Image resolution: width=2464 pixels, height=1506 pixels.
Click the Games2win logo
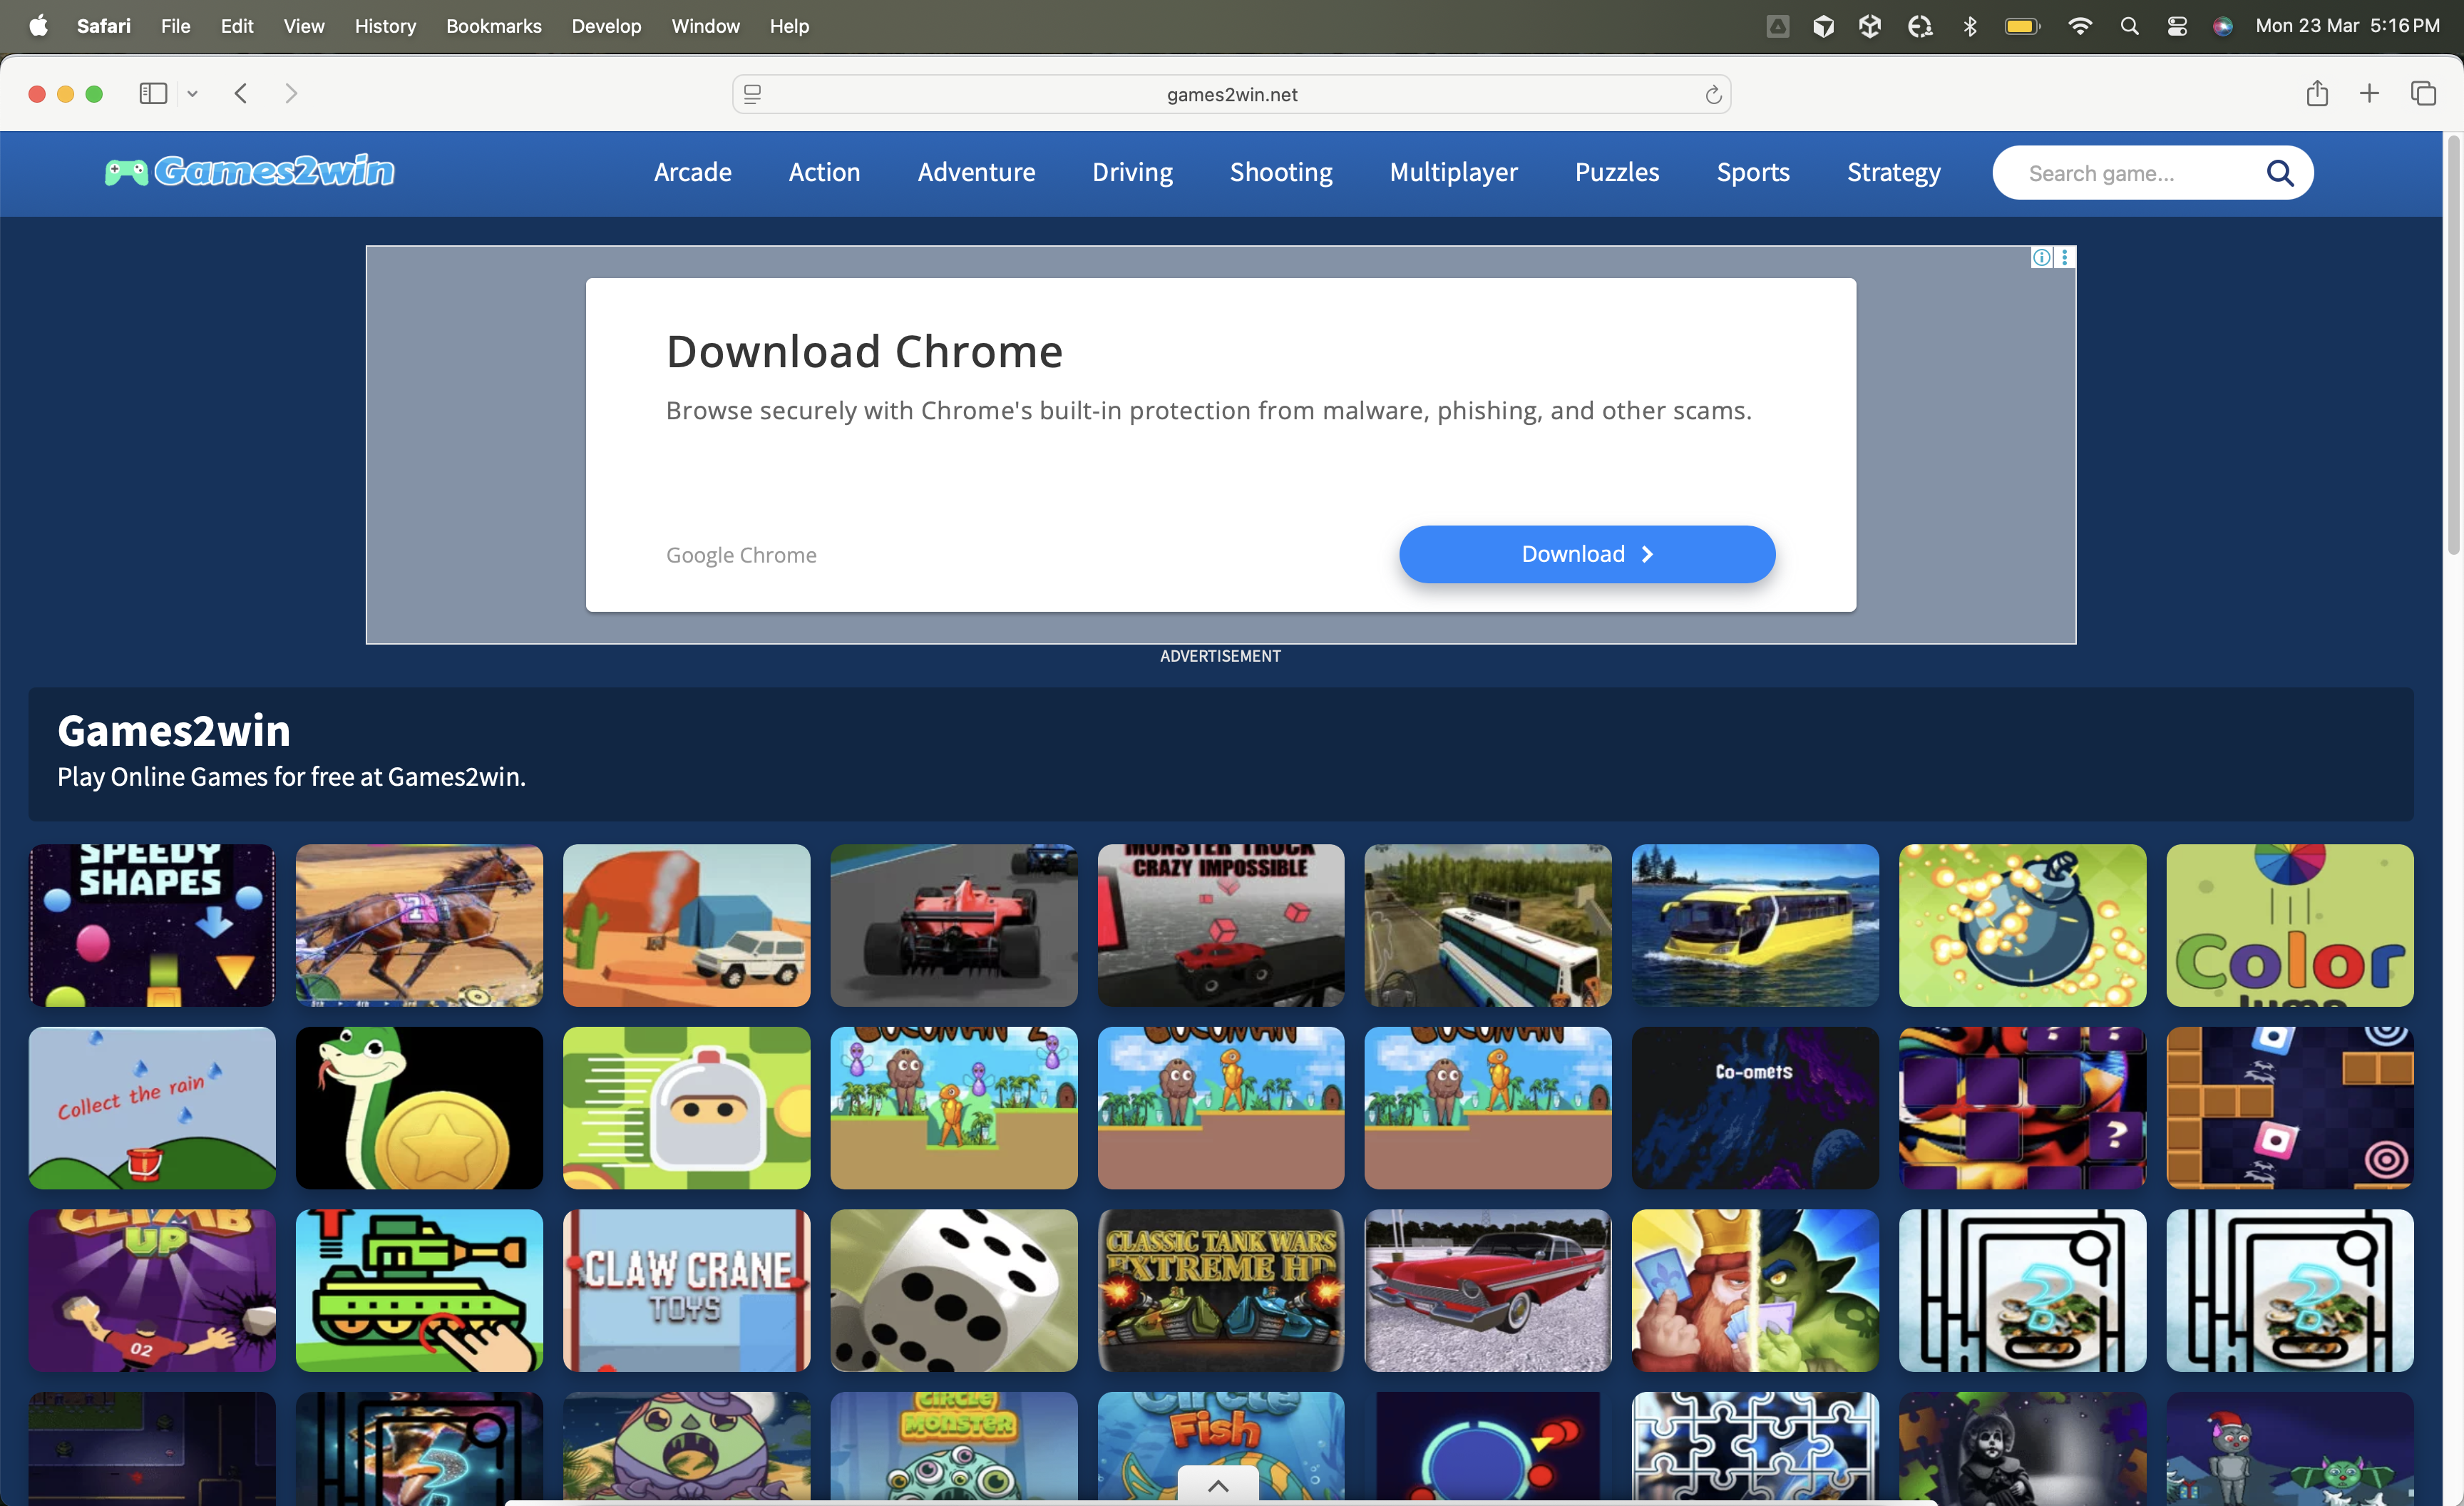click(250, 172)
